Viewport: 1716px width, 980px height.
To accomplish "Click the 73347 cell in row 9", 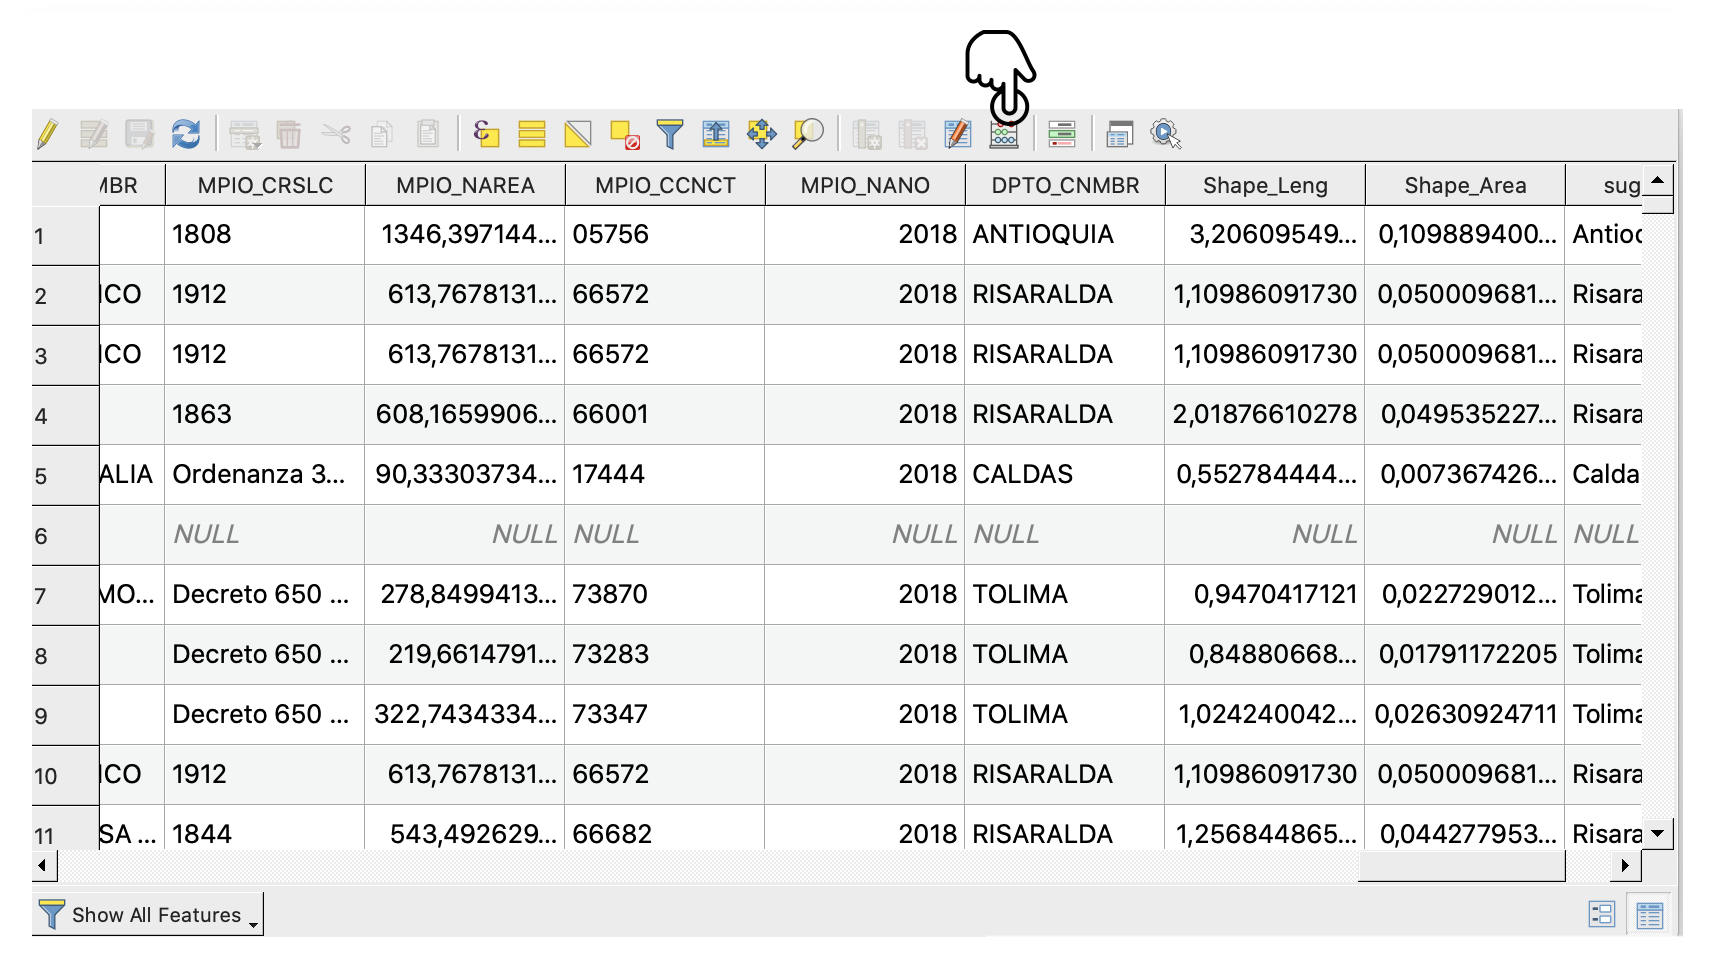I will (x=665, y=715).
